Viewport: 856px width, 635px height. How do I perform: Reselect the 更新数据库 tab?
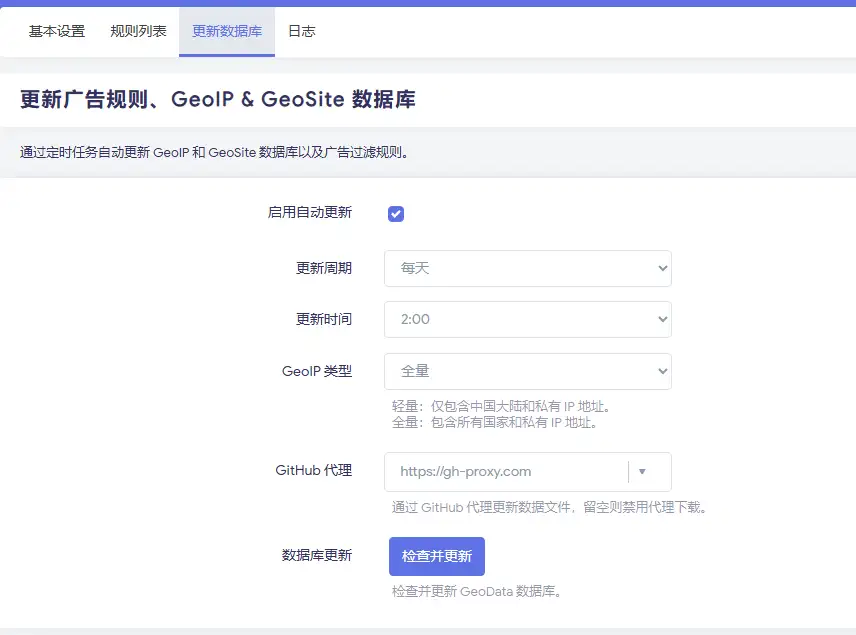[225, 31]
